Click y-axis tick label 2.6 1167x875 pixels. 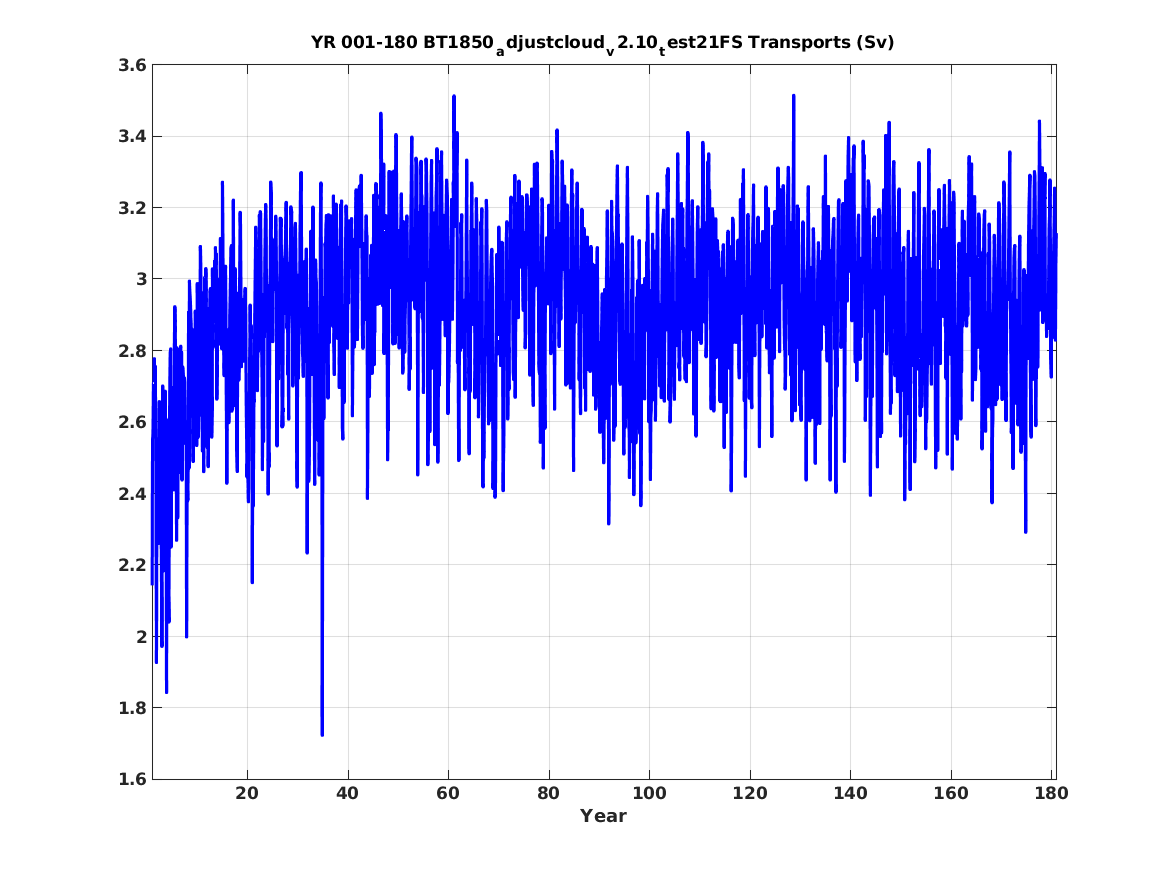(x=132, y=423)
